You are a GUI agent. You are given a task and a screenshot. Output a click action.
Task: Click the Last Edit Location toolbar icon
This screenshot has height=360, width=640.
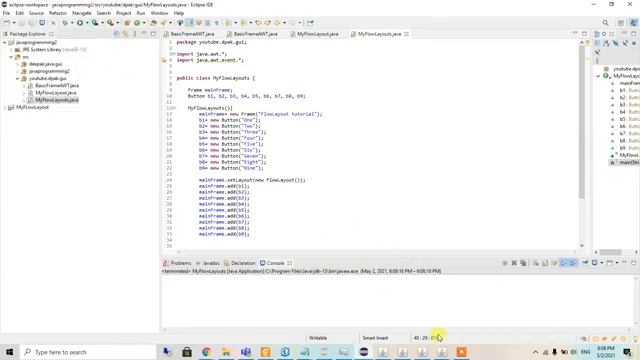click(x=258, y=23)
